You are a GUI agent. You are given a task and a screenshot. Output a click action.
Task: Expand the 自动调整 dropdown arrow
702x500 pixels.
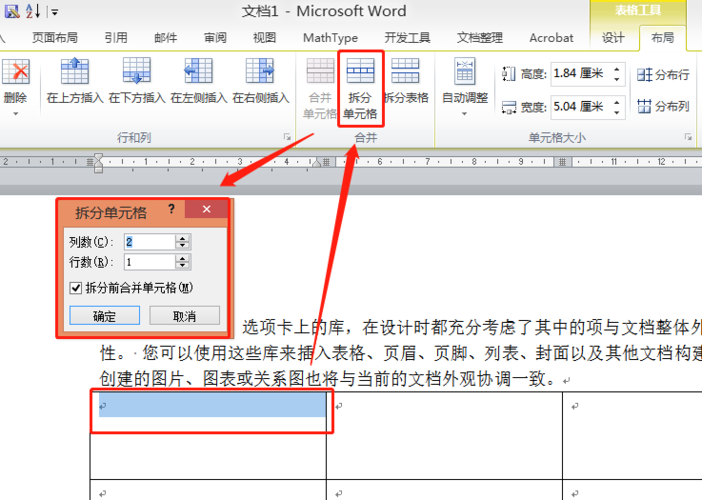coord(464,114)
